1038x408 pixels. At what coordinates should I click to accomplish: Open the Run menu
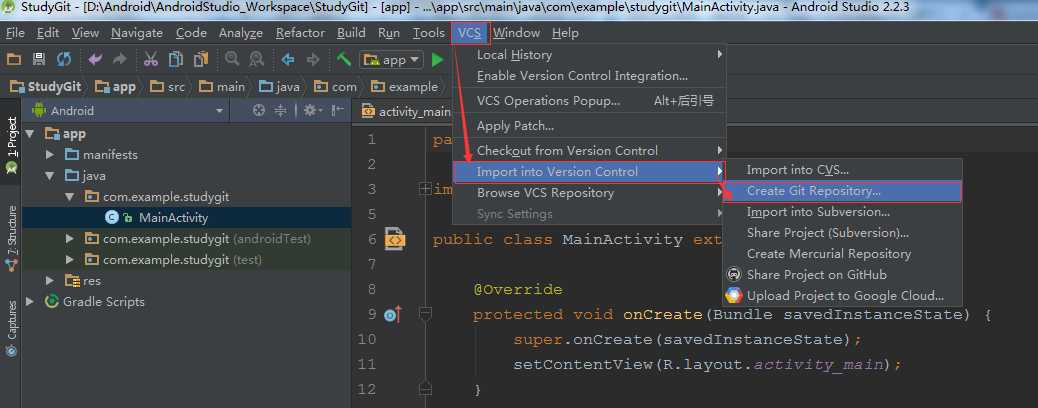click(389, 32)
